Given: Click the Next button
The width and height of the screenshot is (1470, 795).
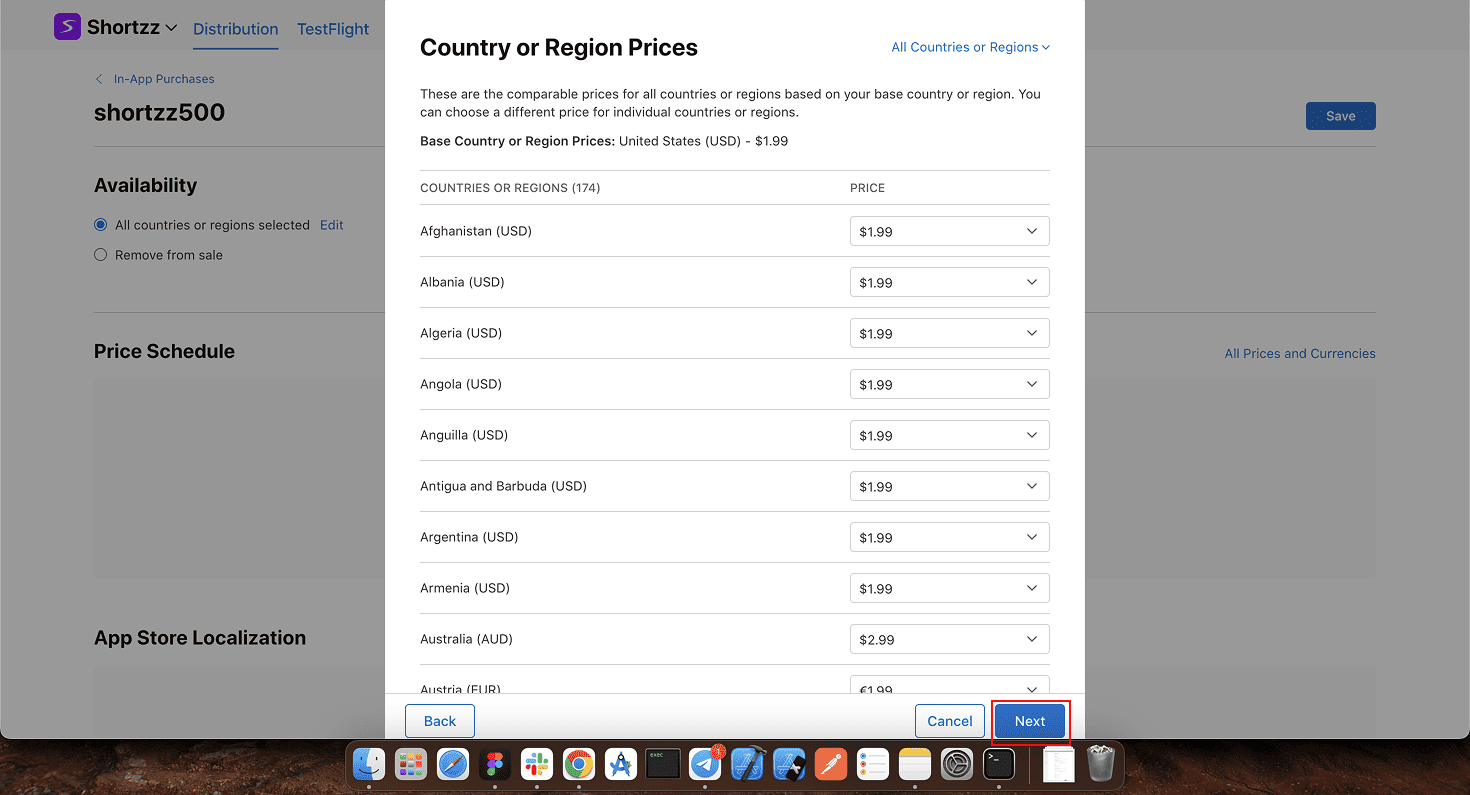Looking at the screenshot, I should pos(1029,721).
